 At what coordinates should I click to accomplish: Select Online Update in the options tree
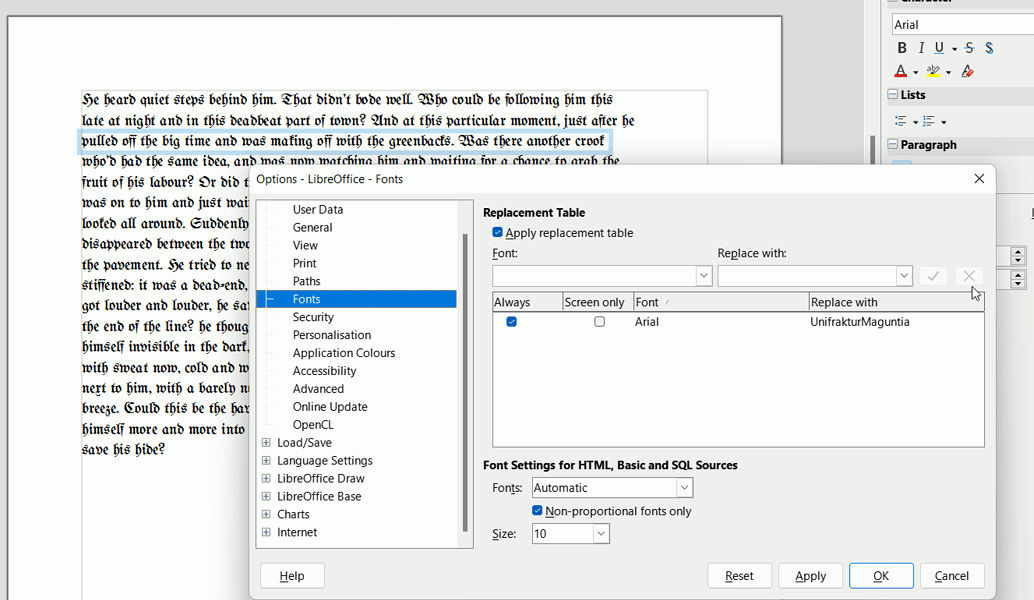[330, 407]
